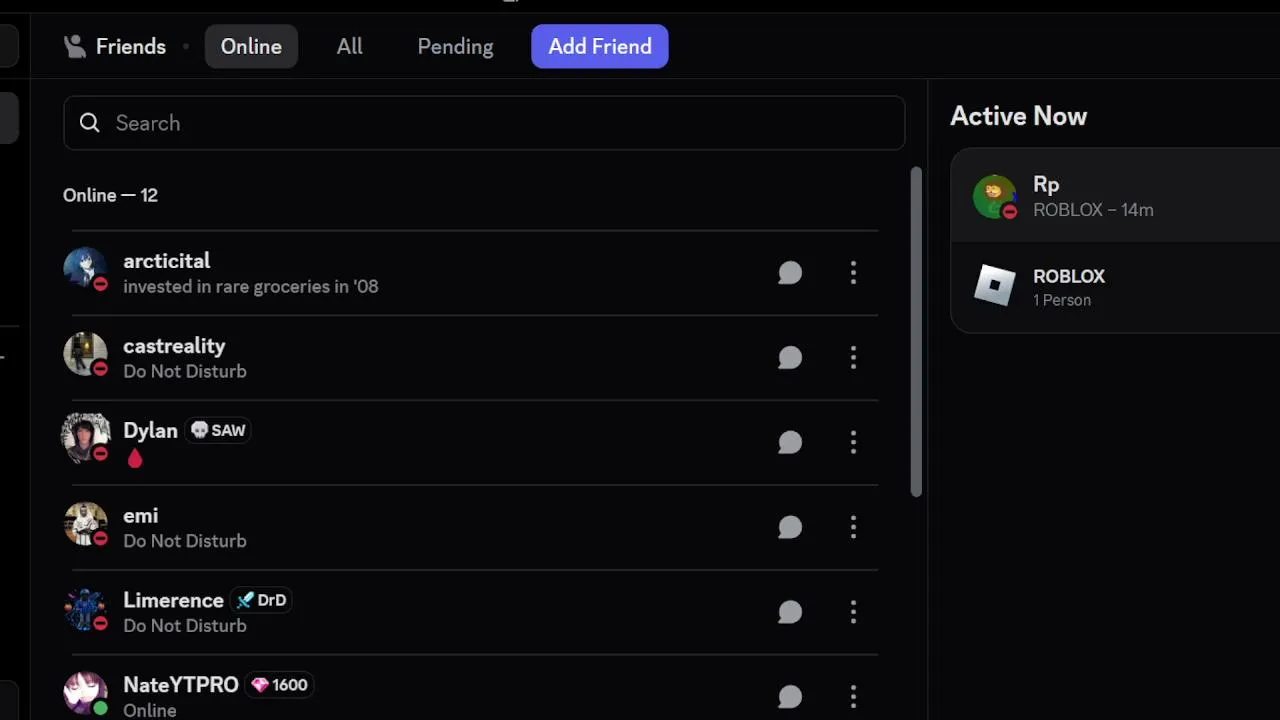Screen dimensions: 1280x720
Task: Message Limerence using the chat icon
Action: [790, 612]
